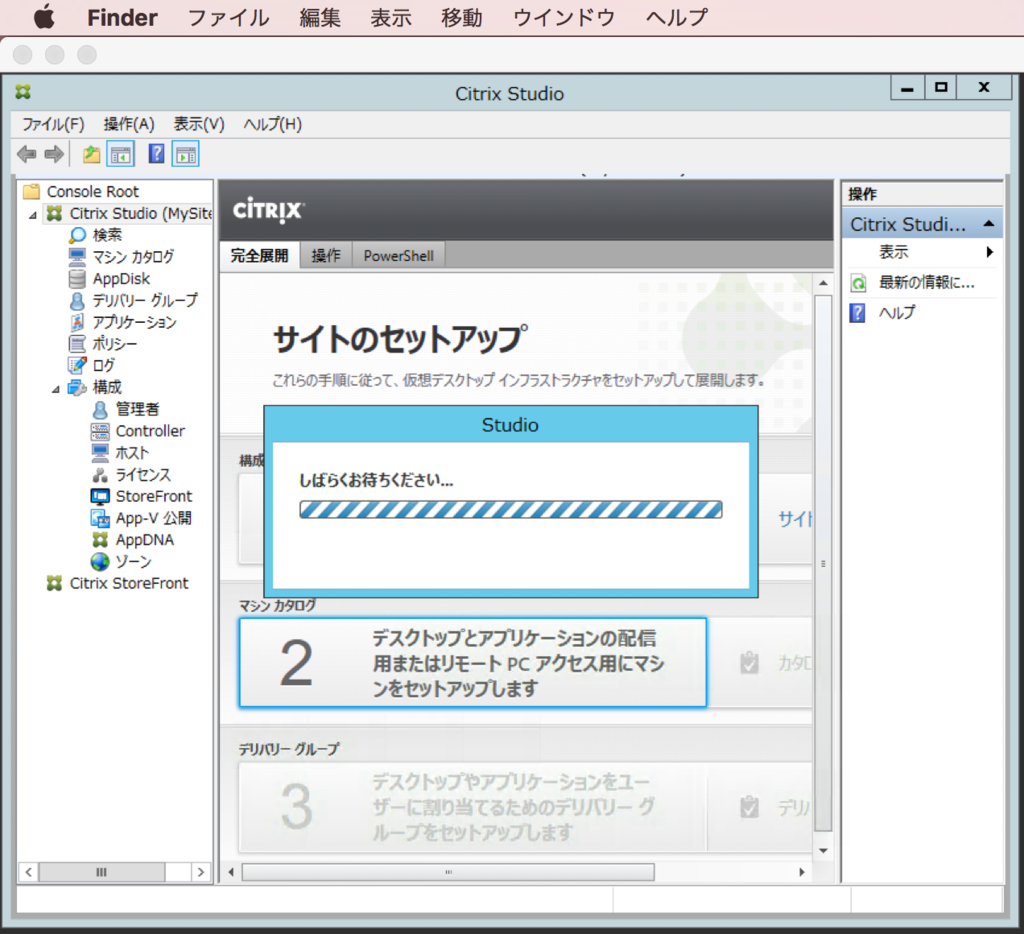
Task: Click the マシン カタログ section label
Action: [x=277, y=605]
